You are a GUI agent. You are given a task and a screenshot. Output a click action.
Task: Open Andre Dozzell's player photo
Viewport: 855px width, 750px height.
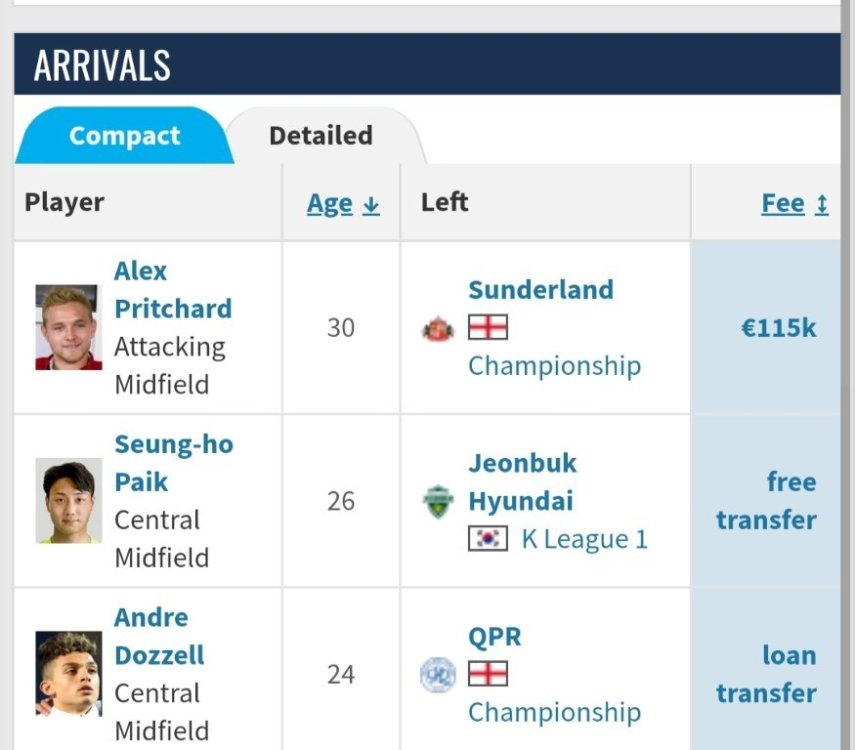coord(68,674)
